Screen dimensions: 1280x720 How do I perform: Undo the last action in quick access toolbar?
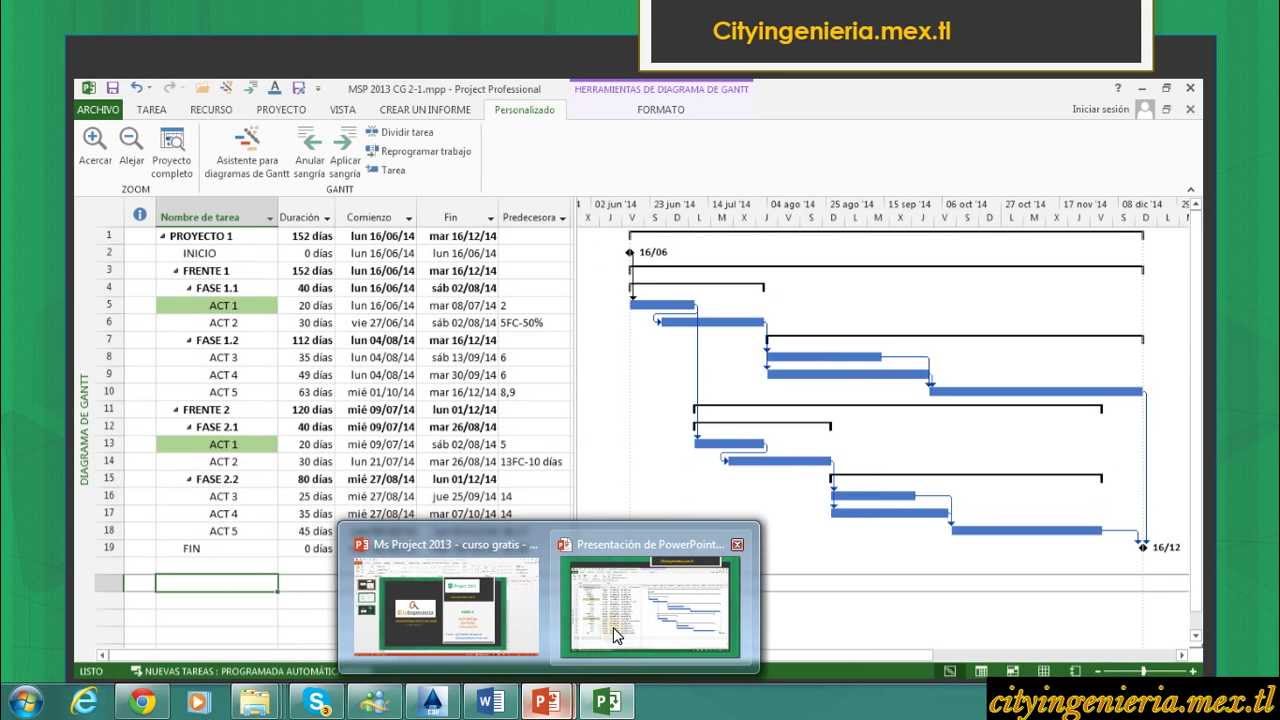pyautogui.click(x=136, y=88)
